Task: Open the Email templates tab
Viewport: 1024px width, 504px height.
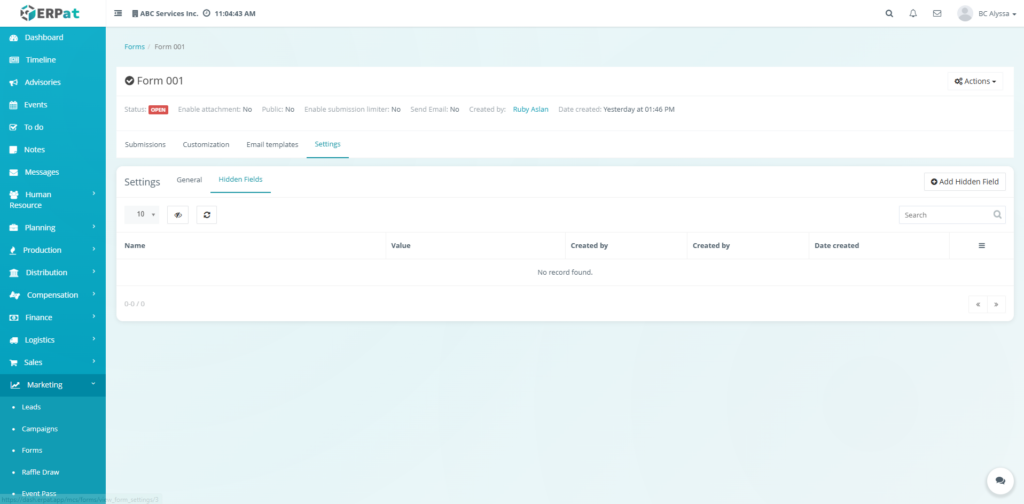Action: pos(272,144)
